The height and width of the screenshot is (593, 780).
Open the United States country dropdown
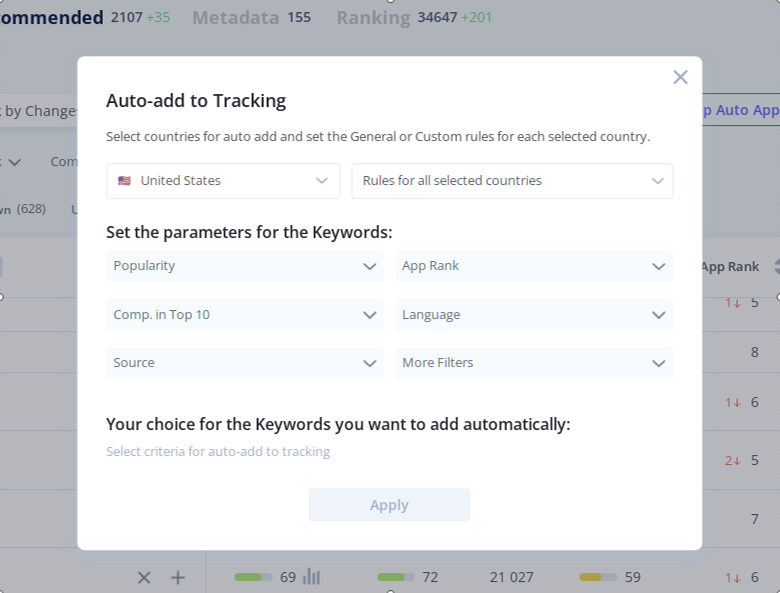(223, 181)
